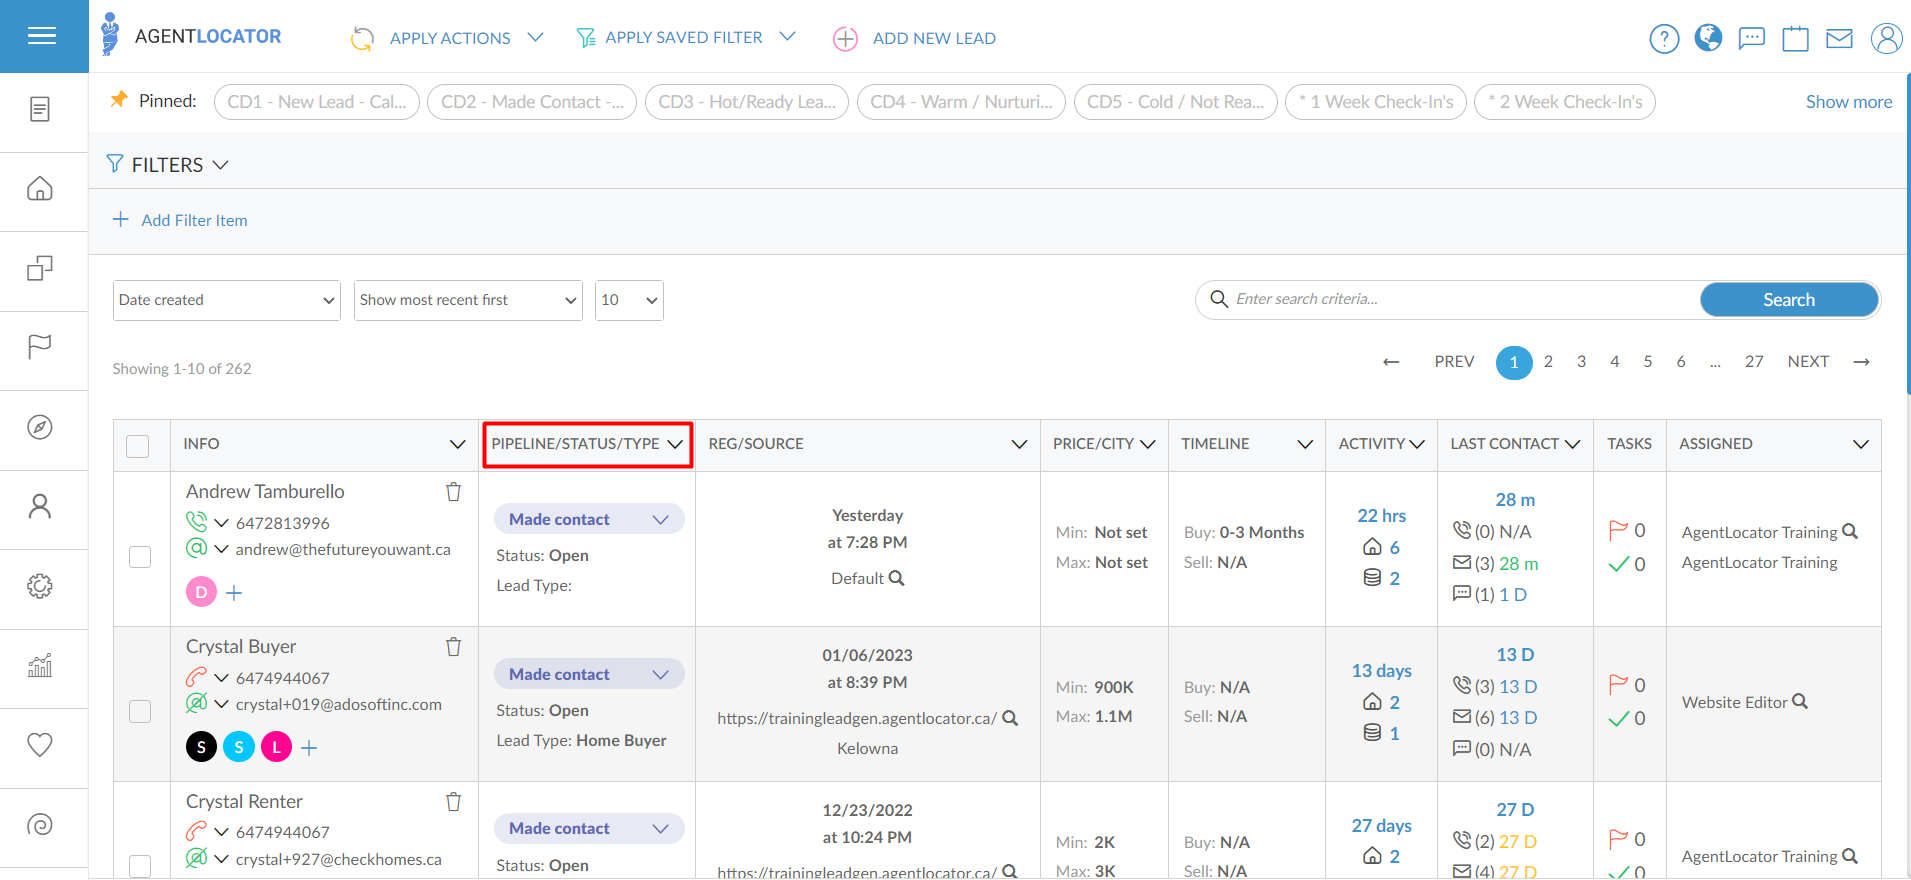
Task: Open the Date created sort dropdown
Action: click(227, 300)
